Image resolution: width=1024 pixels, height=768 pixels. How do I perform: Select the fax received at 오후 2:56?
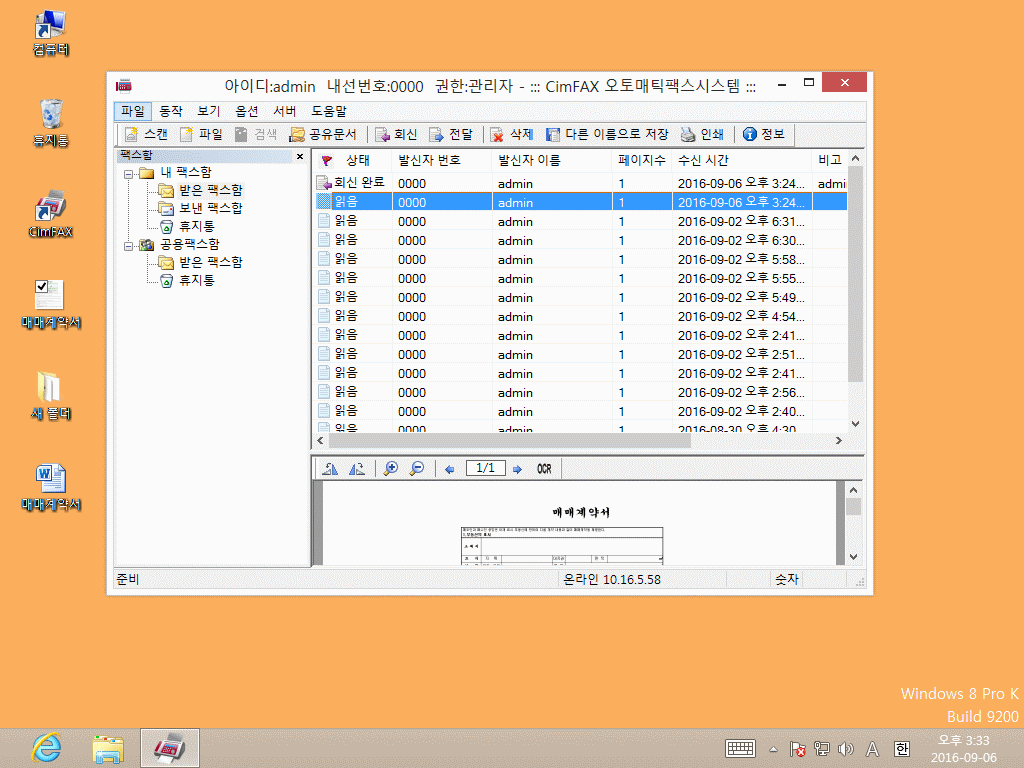pos(581,392)
